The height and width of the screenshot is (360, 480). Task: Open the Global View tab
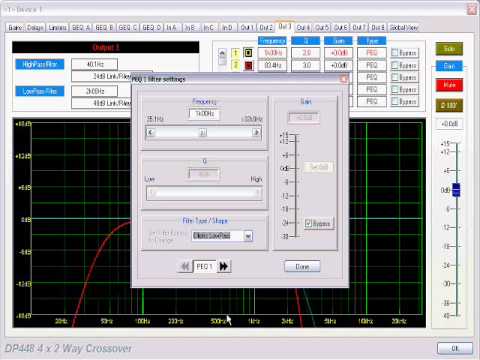(404, 28)
